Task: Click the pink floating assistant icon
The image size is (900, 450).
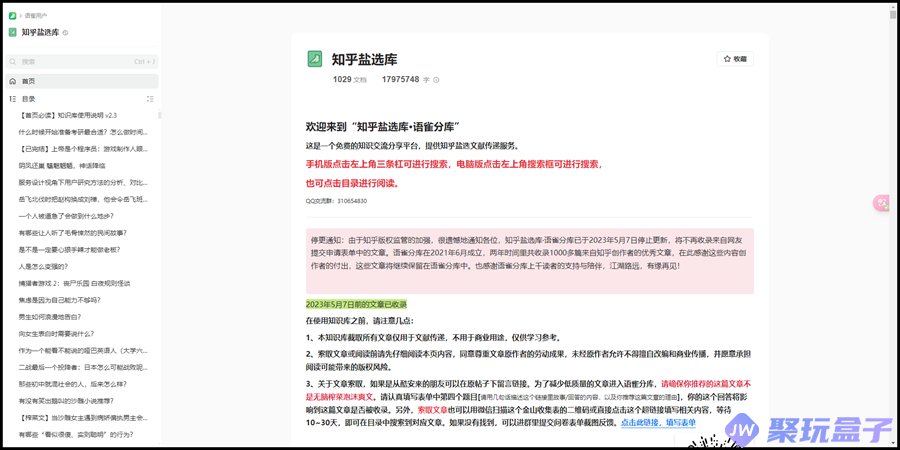Action: tap(881, 203)
